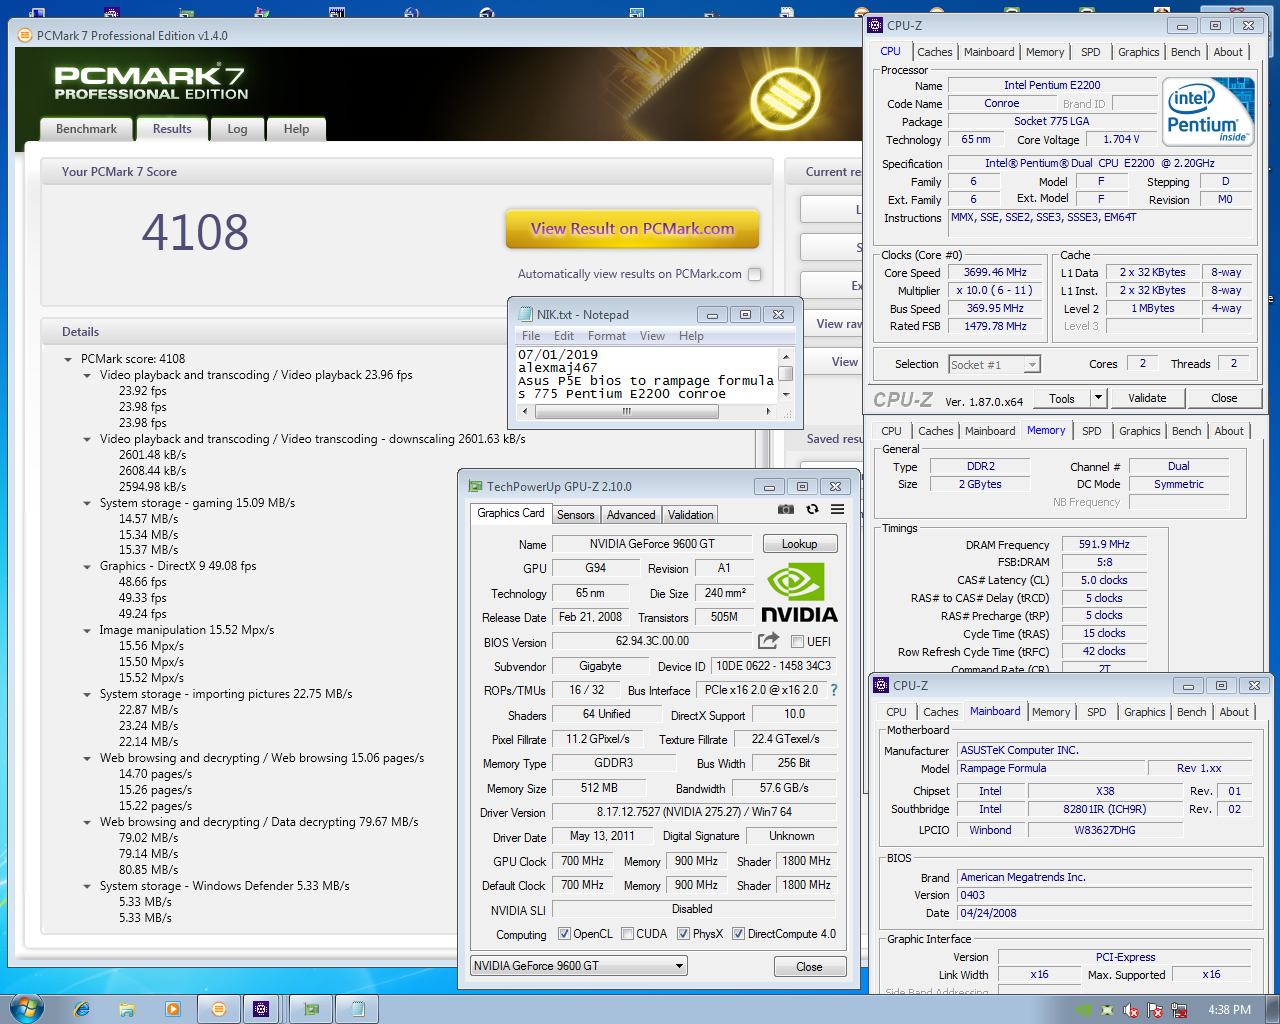Click the Close button at the bottom of GPU-Z

[x=809, y=967]
